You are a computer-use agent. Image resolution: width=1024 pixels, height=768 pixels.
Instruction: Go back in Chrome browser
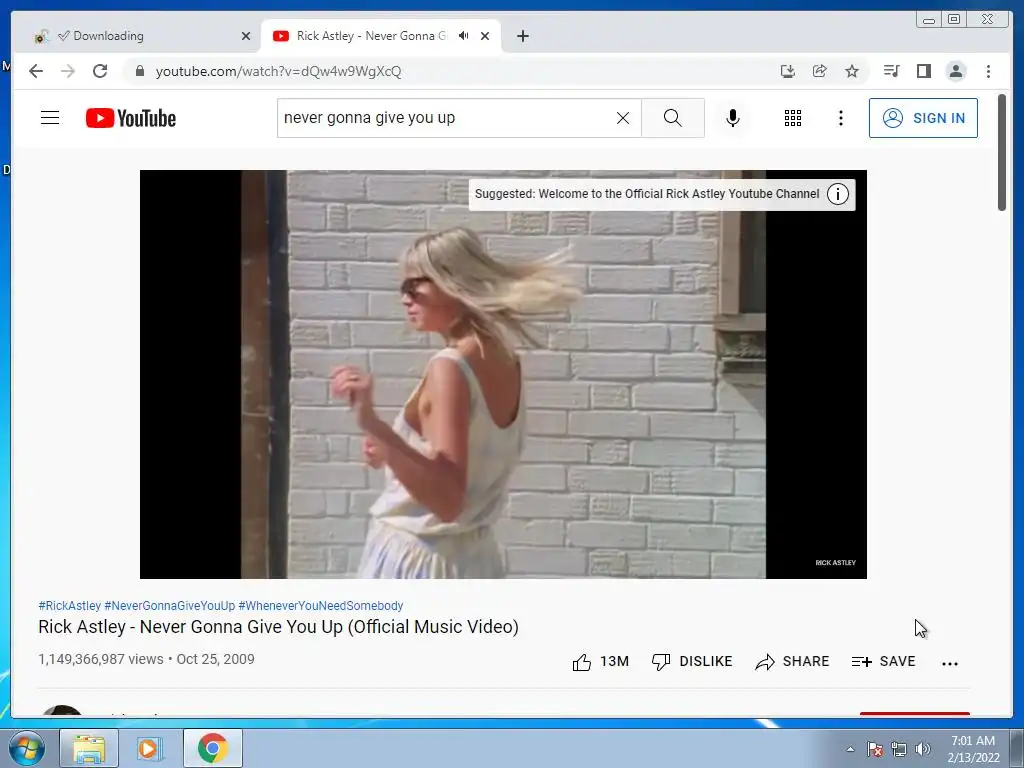[x=36, y=71]
